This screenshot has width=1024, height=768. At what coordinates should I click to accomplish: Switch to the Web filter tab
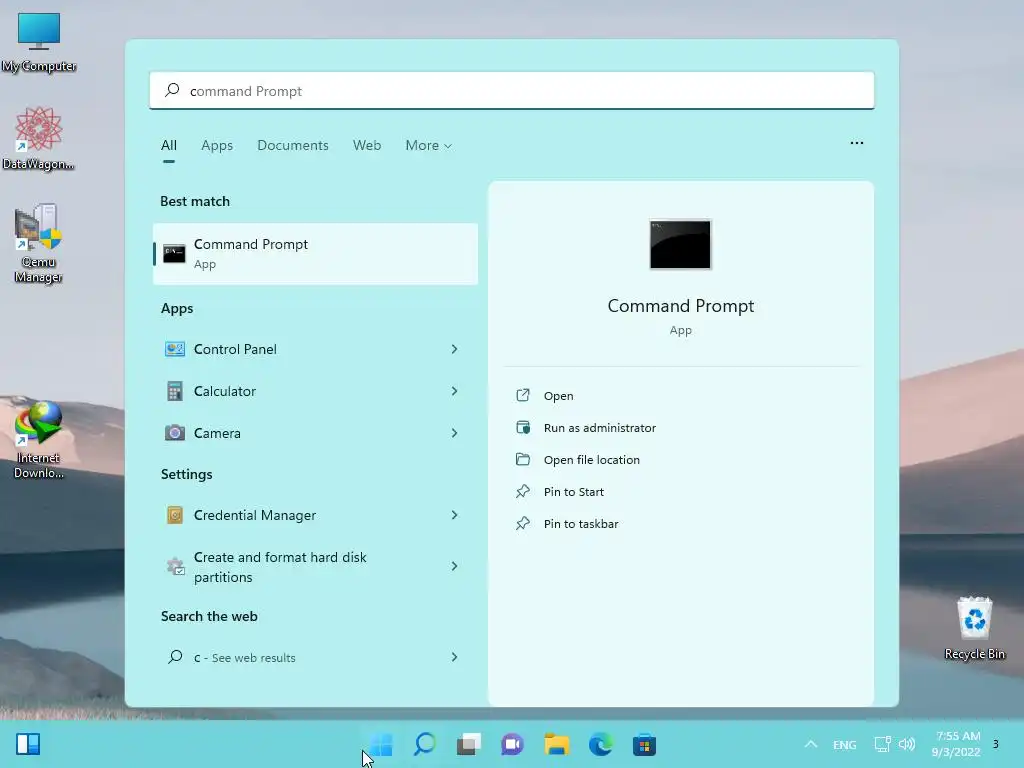tap(367, 146)
